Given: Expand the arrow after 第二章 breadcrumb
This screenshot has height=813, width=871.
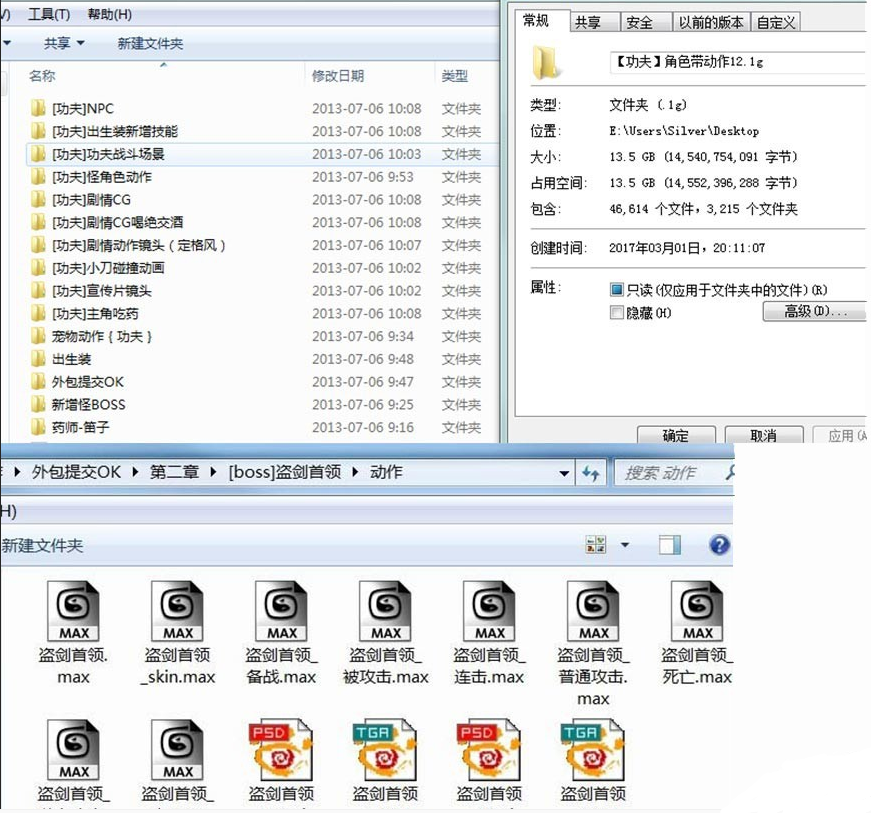Looking at the screenshot, I should [213, 472].
